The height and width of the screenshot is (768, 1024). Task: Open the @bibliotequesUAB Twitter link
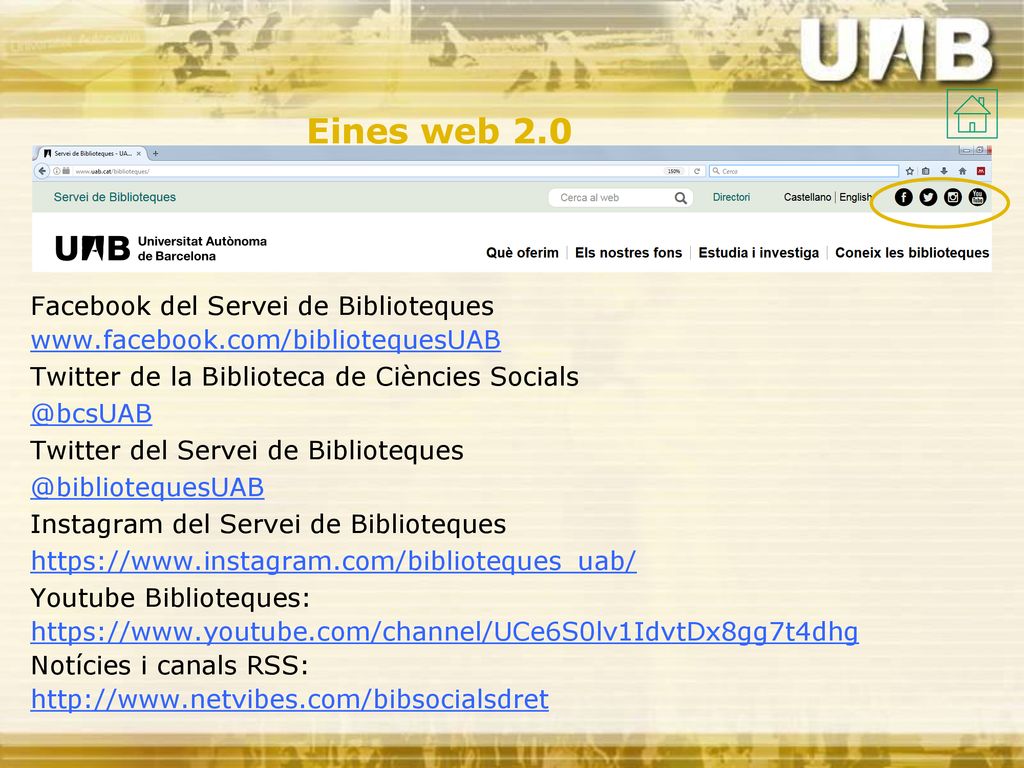click(x=148, y=488)
